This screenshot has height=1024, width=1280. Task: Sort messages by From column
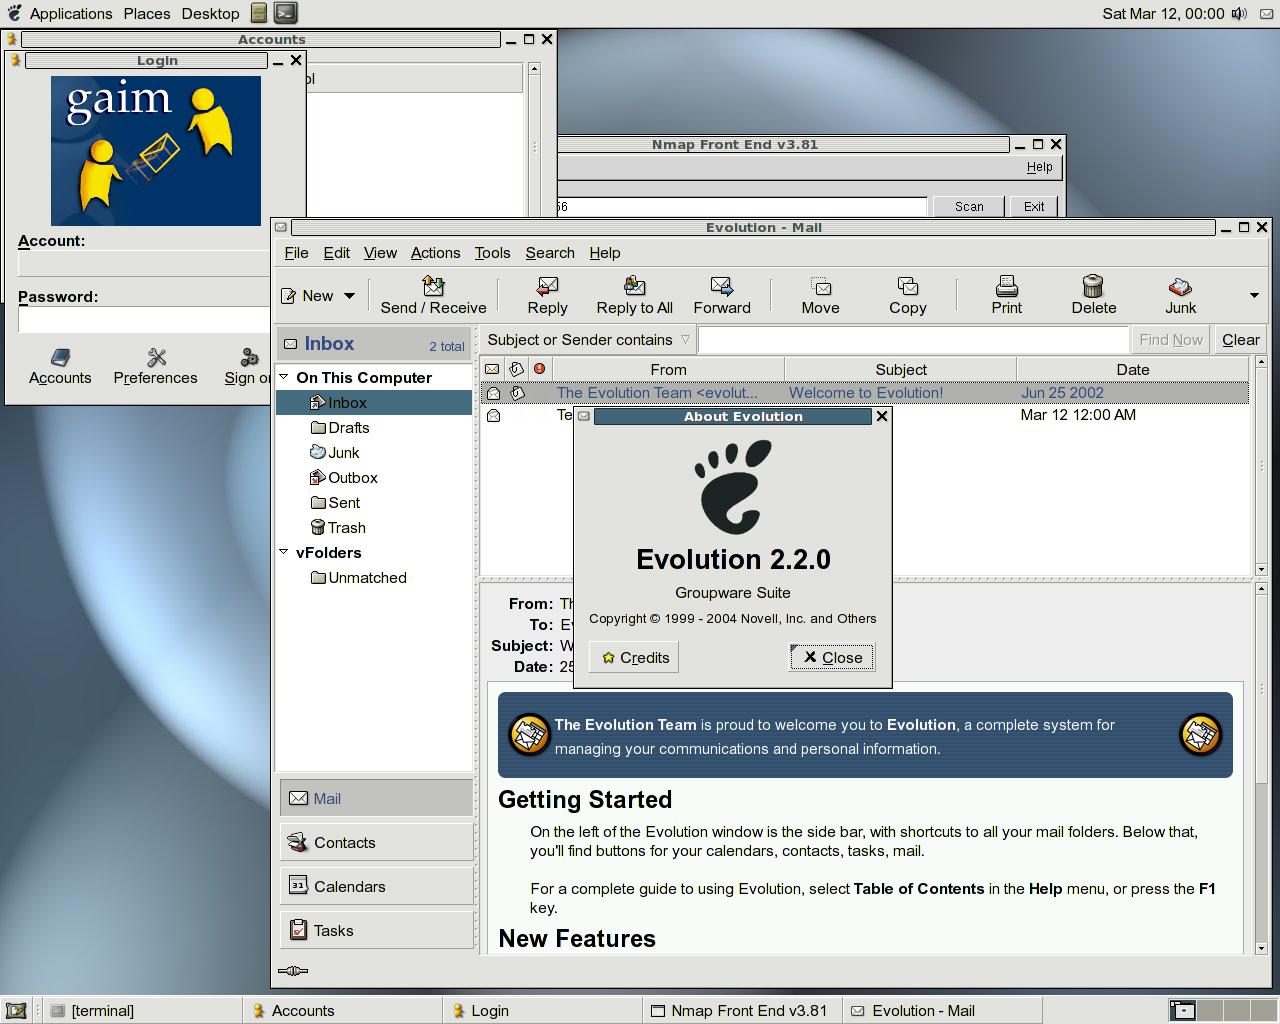[668, 369]
